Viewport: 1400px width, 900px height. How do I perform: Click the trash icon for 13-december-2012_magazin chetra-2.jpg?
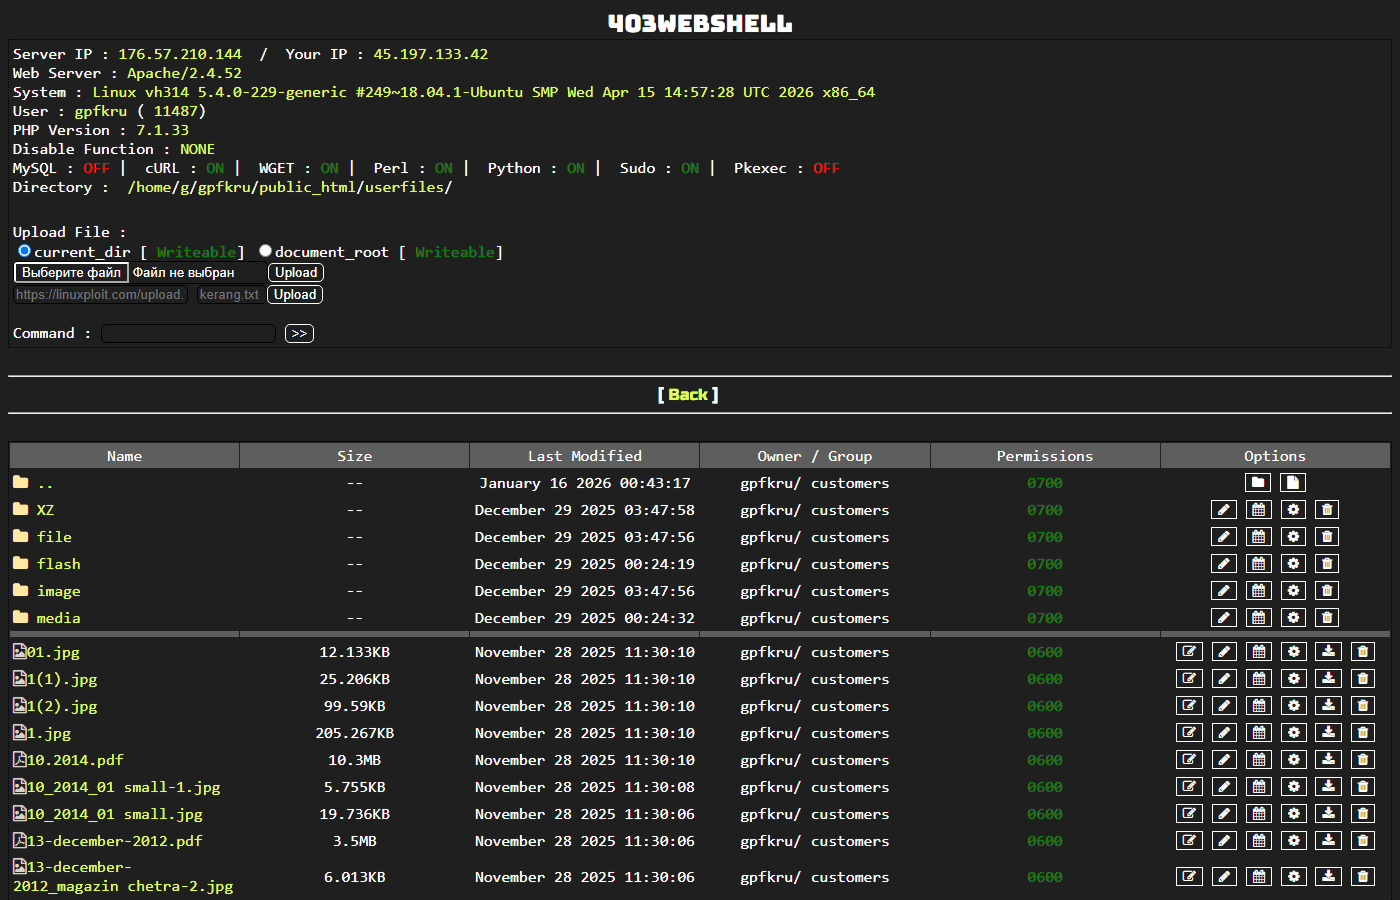point(1362,877)
